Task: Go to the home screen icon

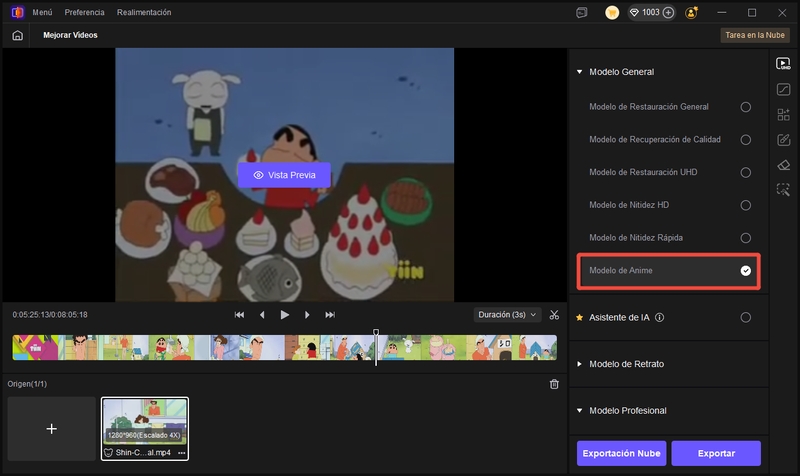Action: [17, 35]
